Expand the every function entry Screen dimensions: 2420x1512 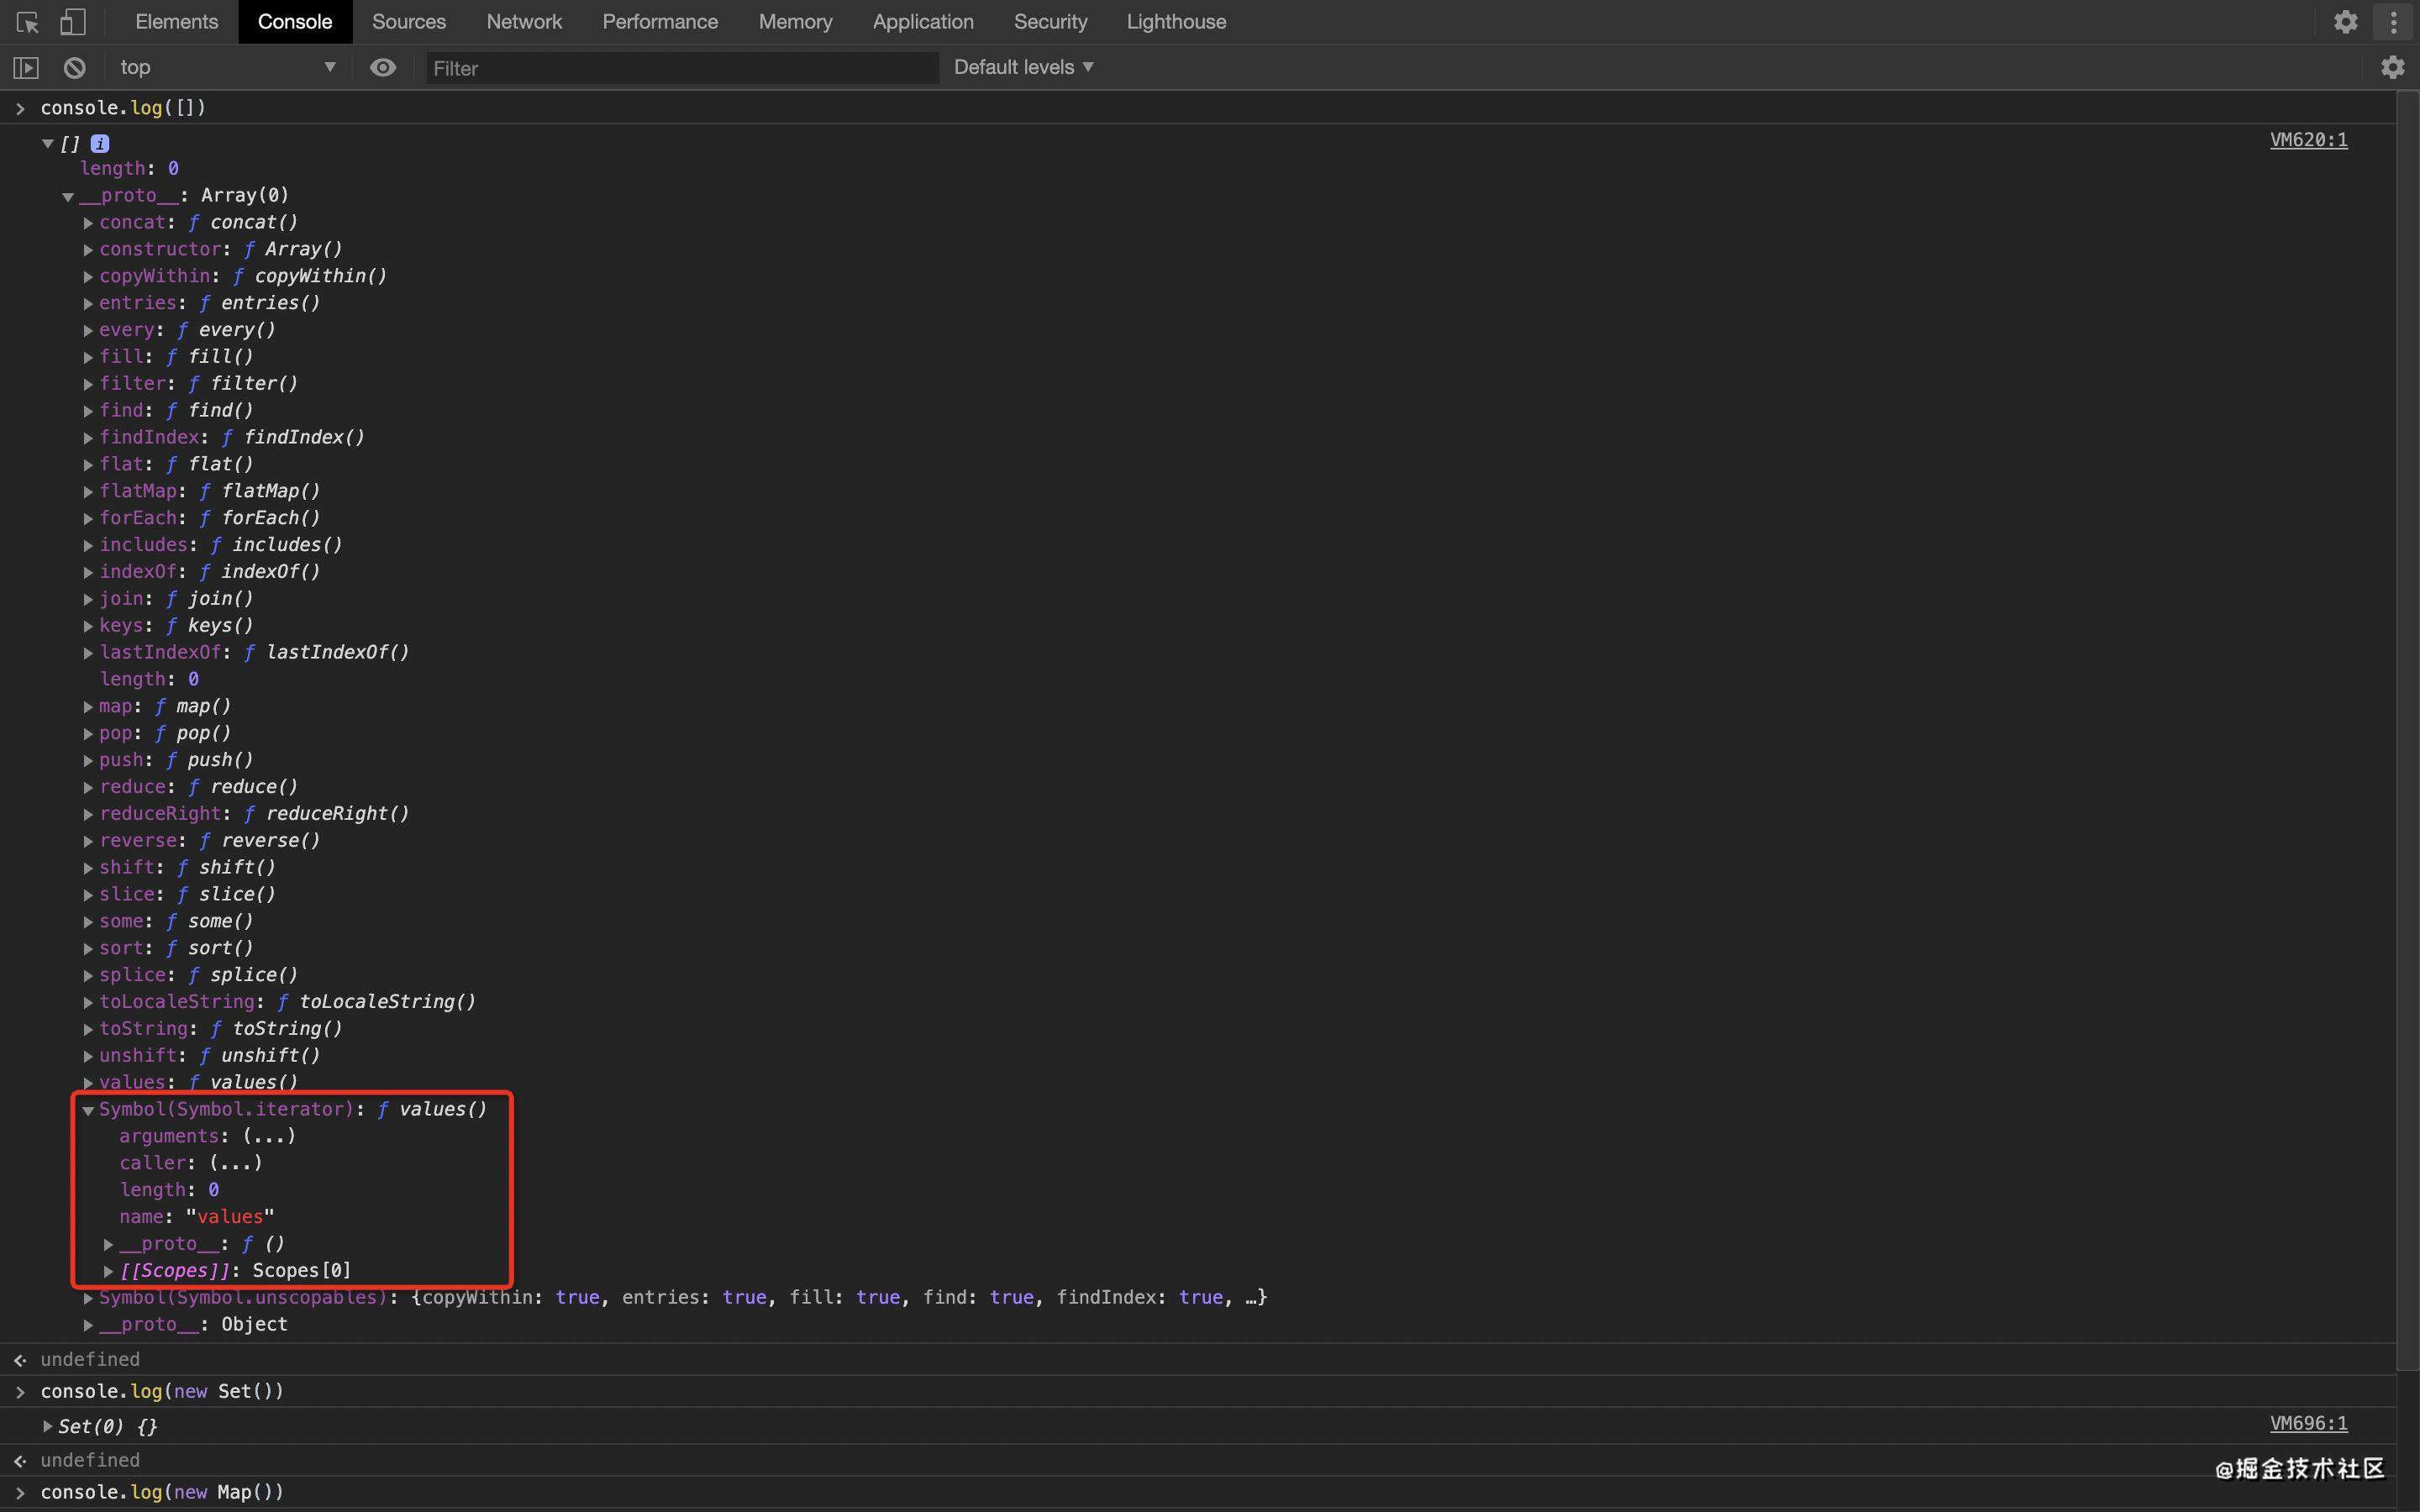pos(88,331)
